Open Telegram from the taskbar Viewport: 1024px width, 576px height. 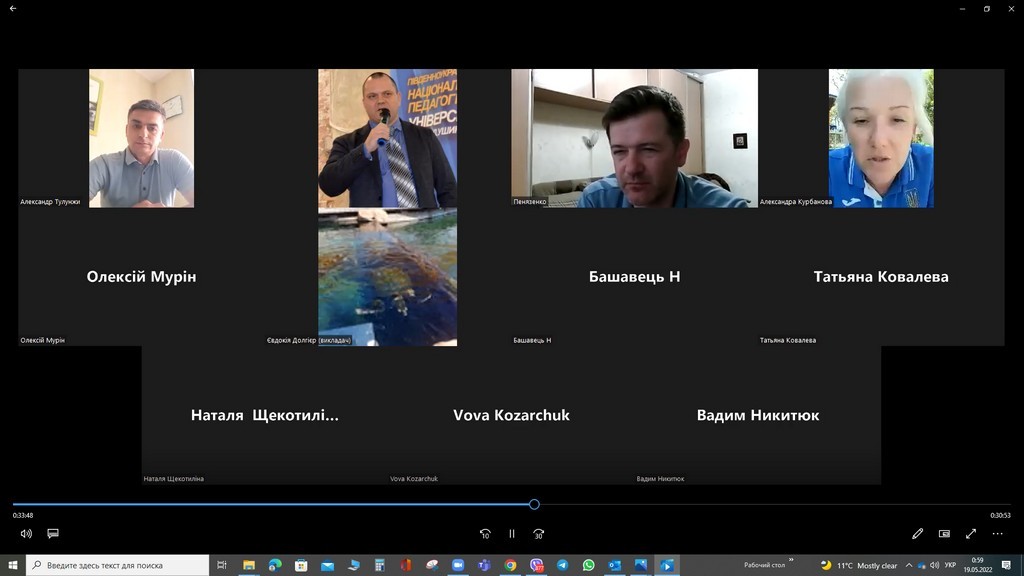[562, 565]
